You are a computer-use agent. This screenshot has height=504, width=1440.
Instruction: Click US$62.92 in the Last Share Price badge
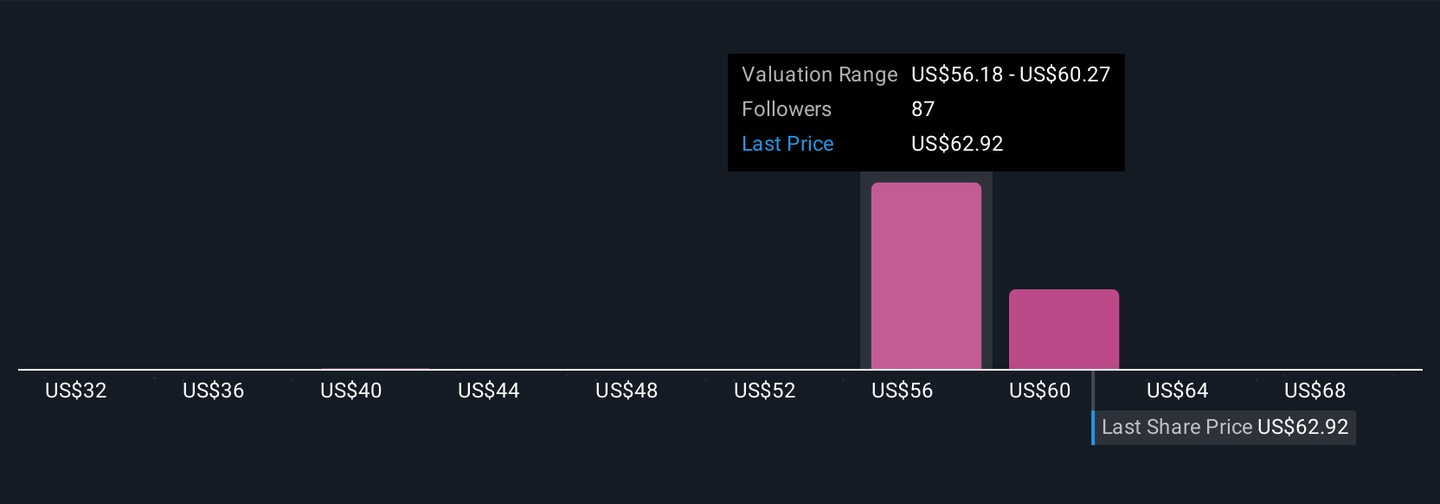1303,427
